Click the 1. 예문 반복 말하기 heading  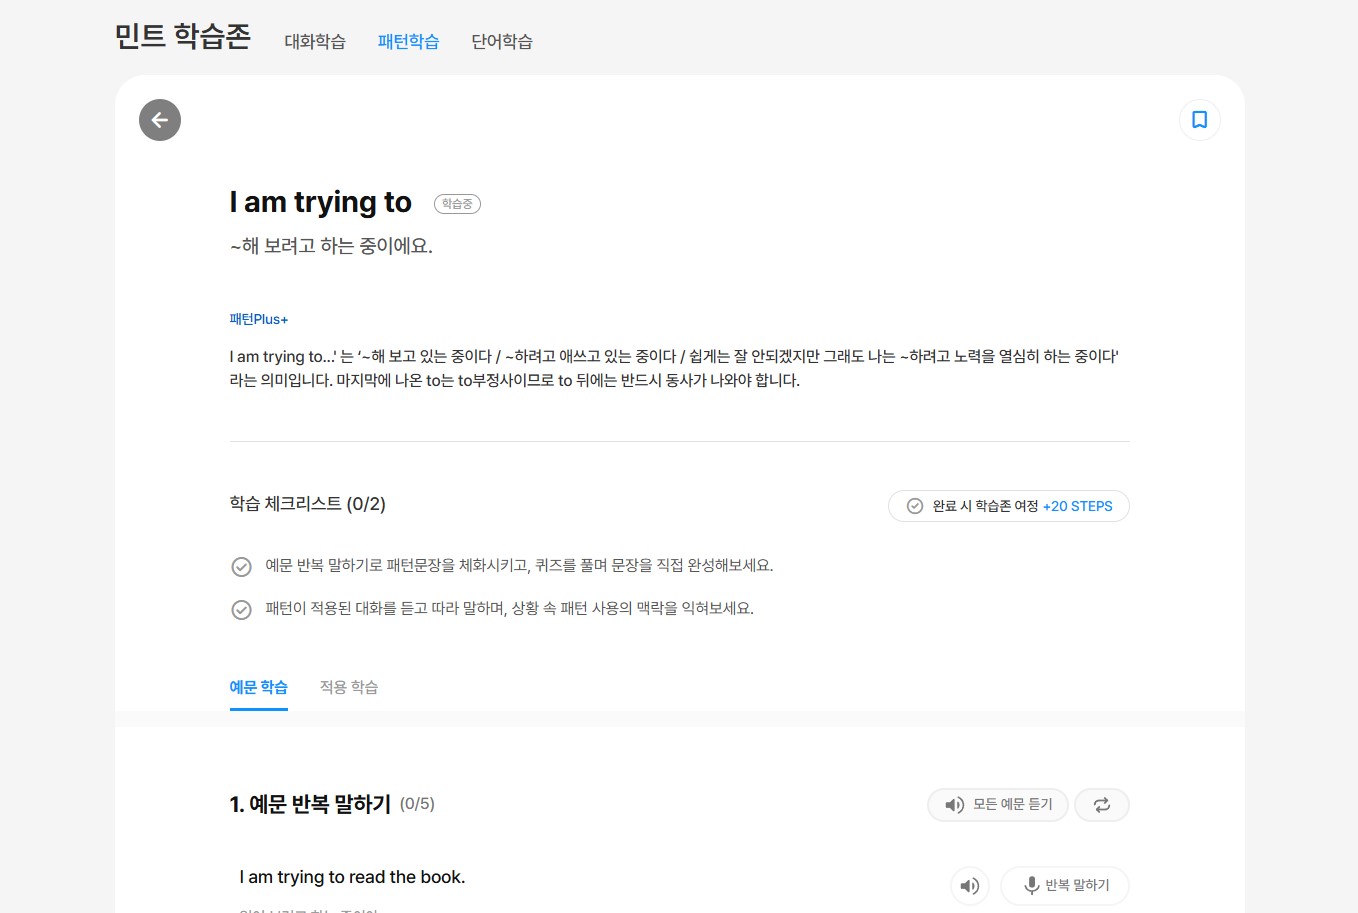(x=310, y=804)
